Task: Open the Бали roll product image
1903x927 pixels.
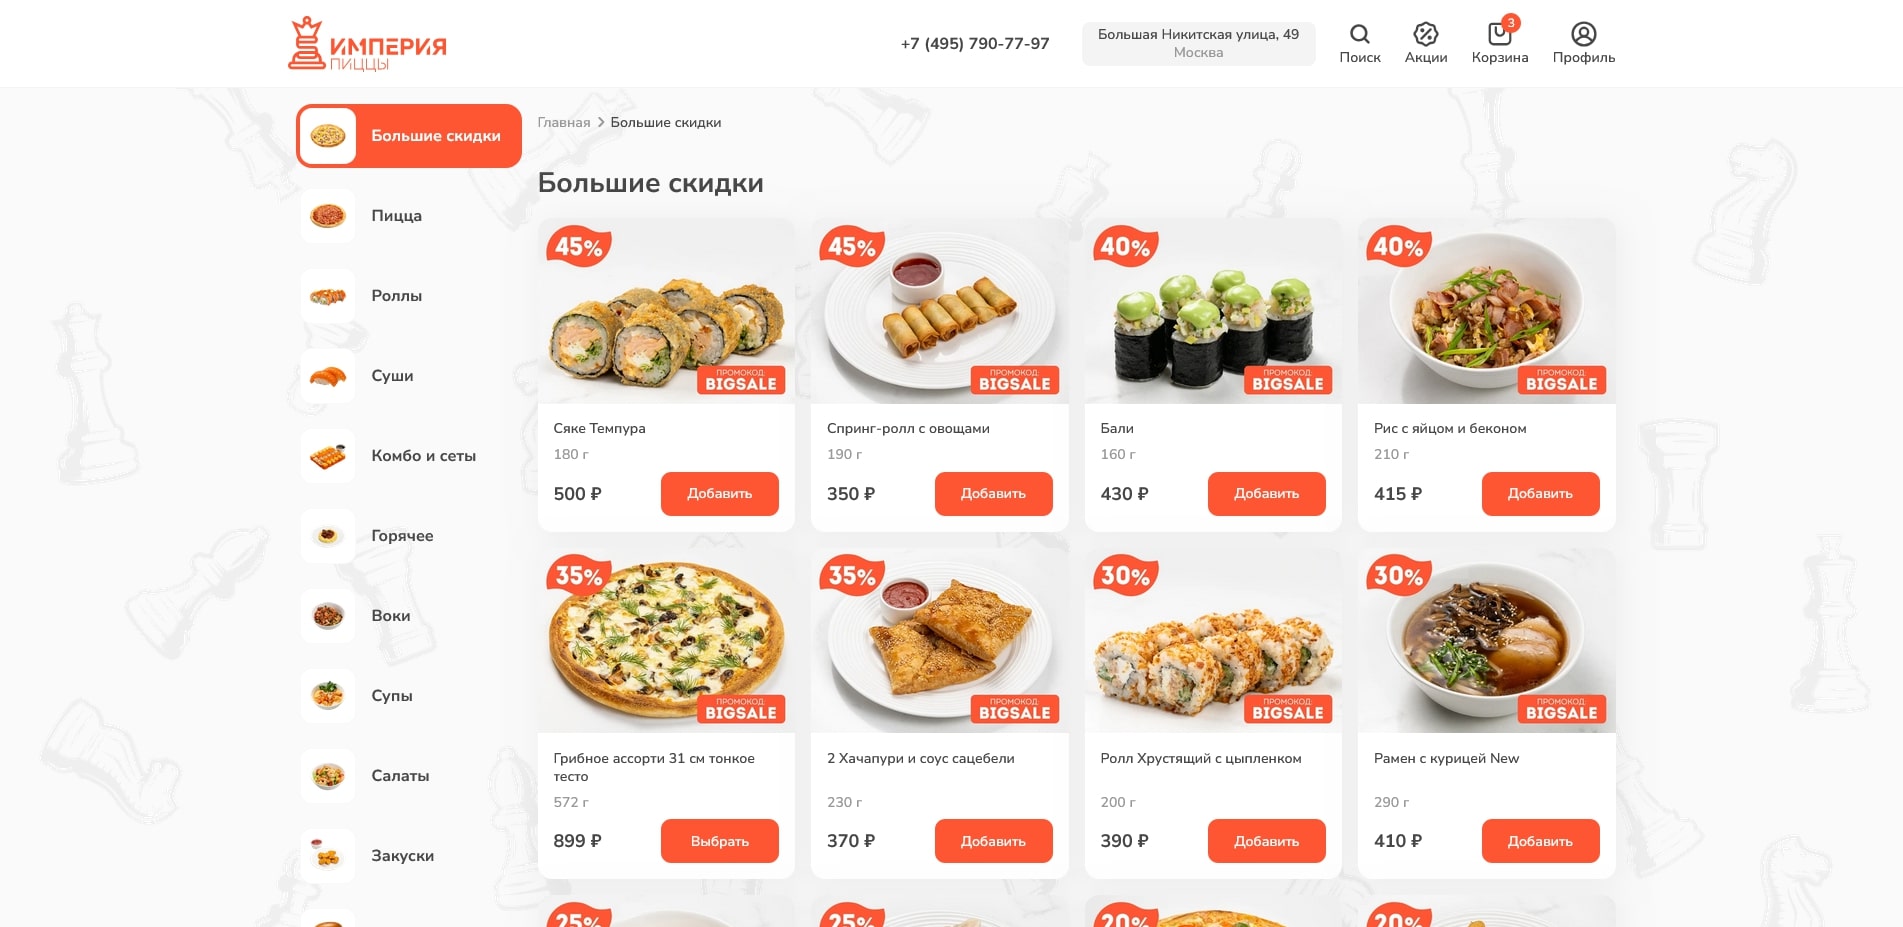Action: [1213, 311]
